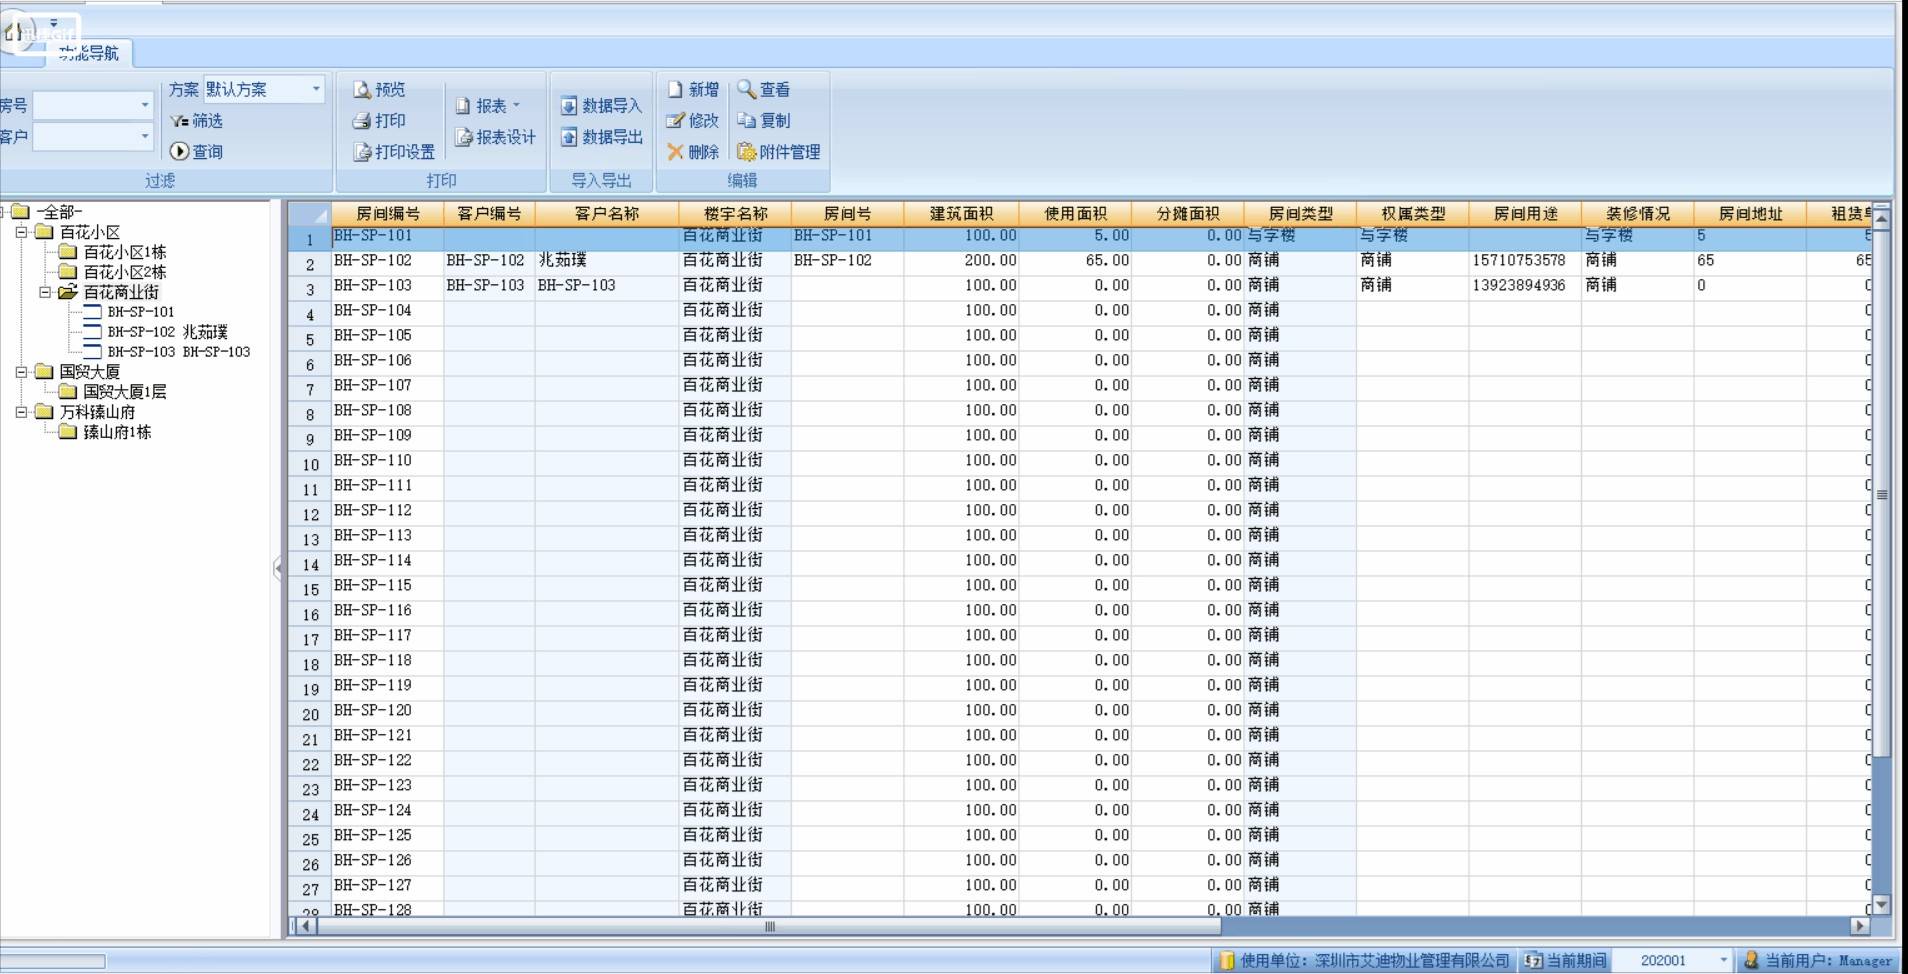Edit the selected room via 修改
The height and width of the screenshot is (974, 1908).
coord(694,121)
